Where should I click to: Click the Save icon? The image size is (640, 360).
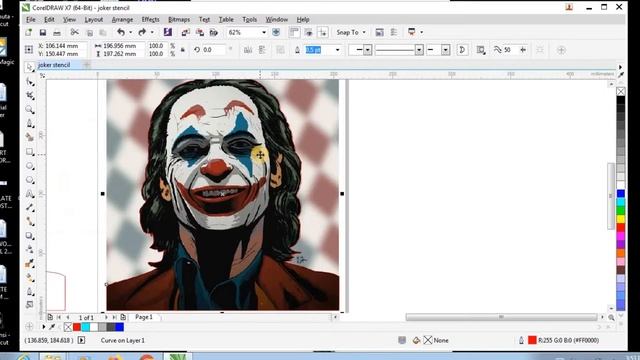pos(42,32)
